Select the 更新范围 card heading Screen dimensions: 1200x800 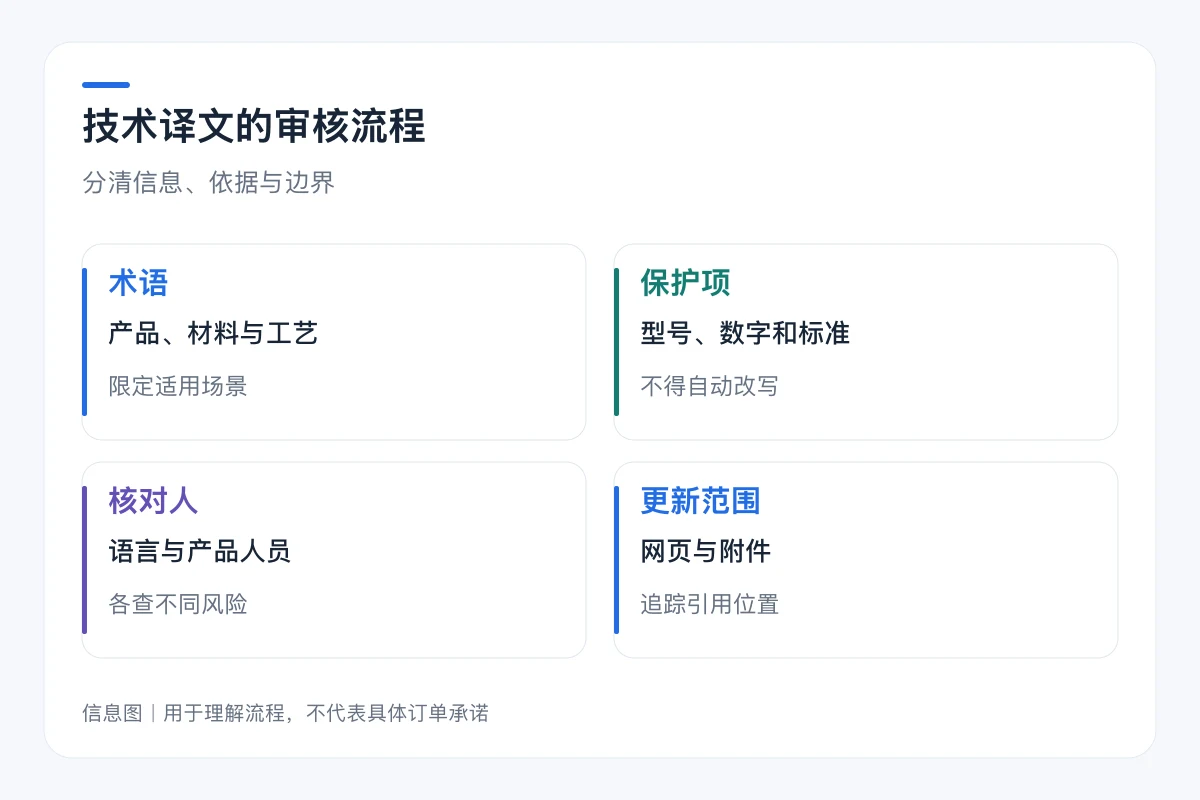[700, 501]
